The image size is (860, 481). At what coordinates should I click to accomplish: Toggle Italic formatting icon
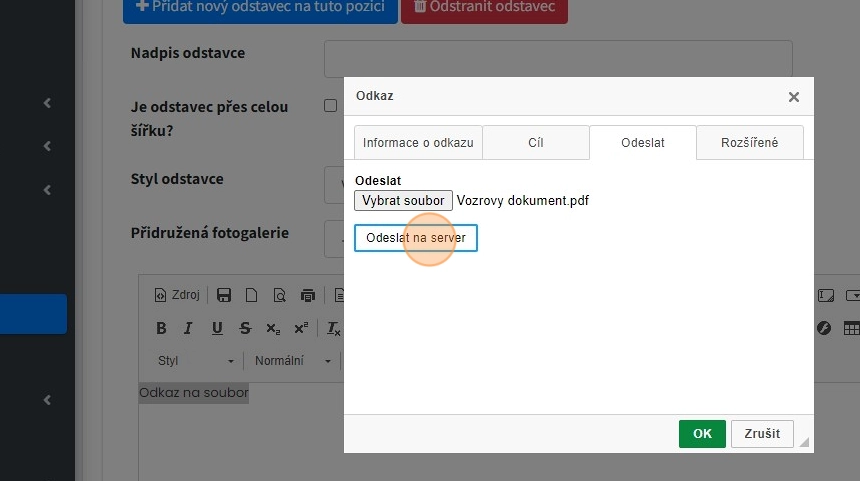click(187, 328)
